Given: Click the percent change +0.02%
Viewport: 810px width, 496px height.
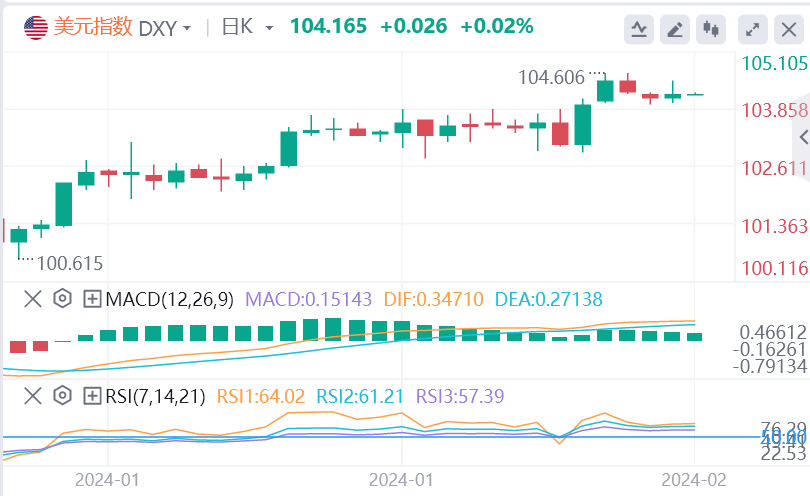Looking at the screenshot, I should 496,26.
